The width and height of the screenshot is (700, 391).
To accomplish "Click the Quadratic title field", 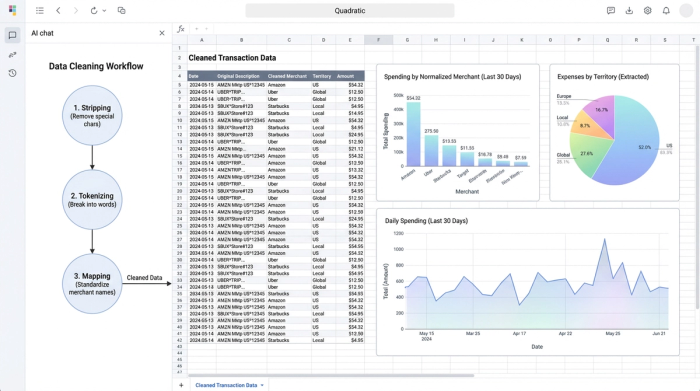I will (350, 11).
